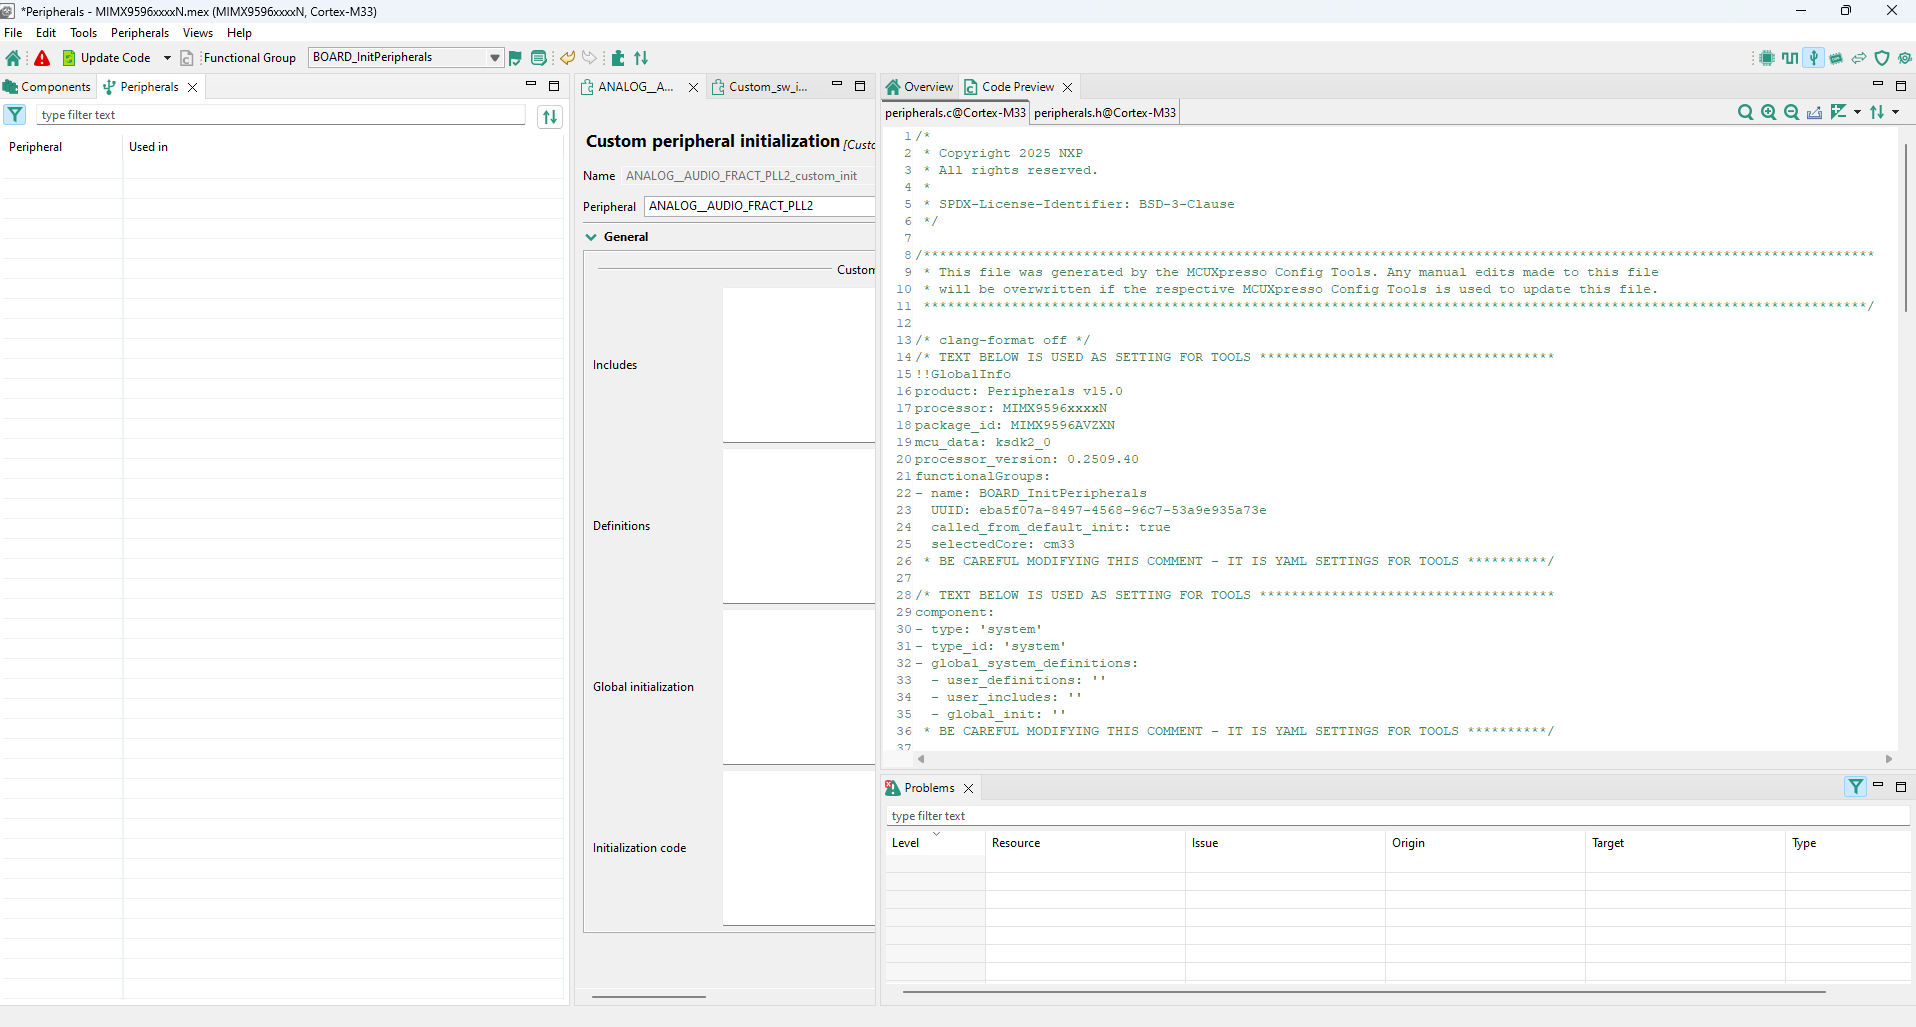Switch to the Pins tool chip icon
Image resolution: width=1916 pixels, height=1027 pixels.
point(1767,58)
